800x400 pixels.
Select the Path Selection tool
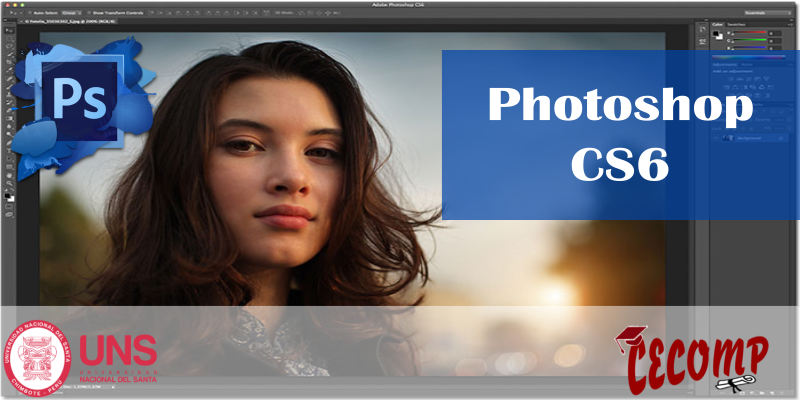pos(9,158)
